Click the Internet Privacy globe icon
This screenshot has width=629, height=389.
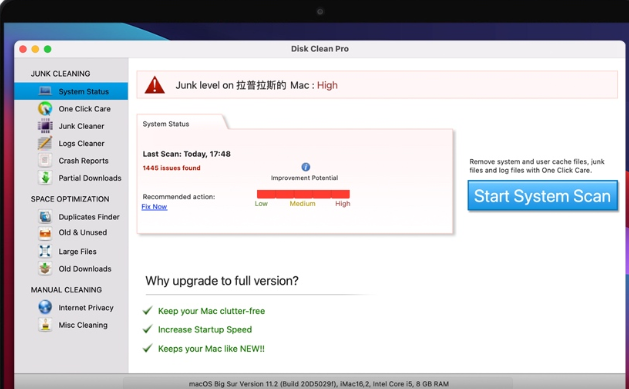45,307
